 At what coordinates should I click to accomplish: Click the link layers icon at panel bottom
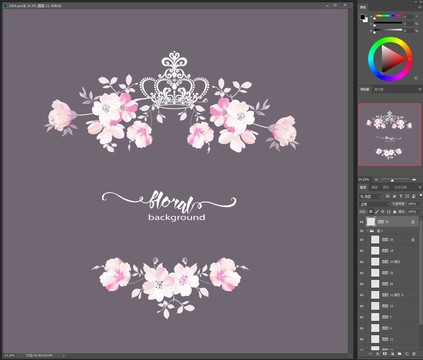[370, 354]
